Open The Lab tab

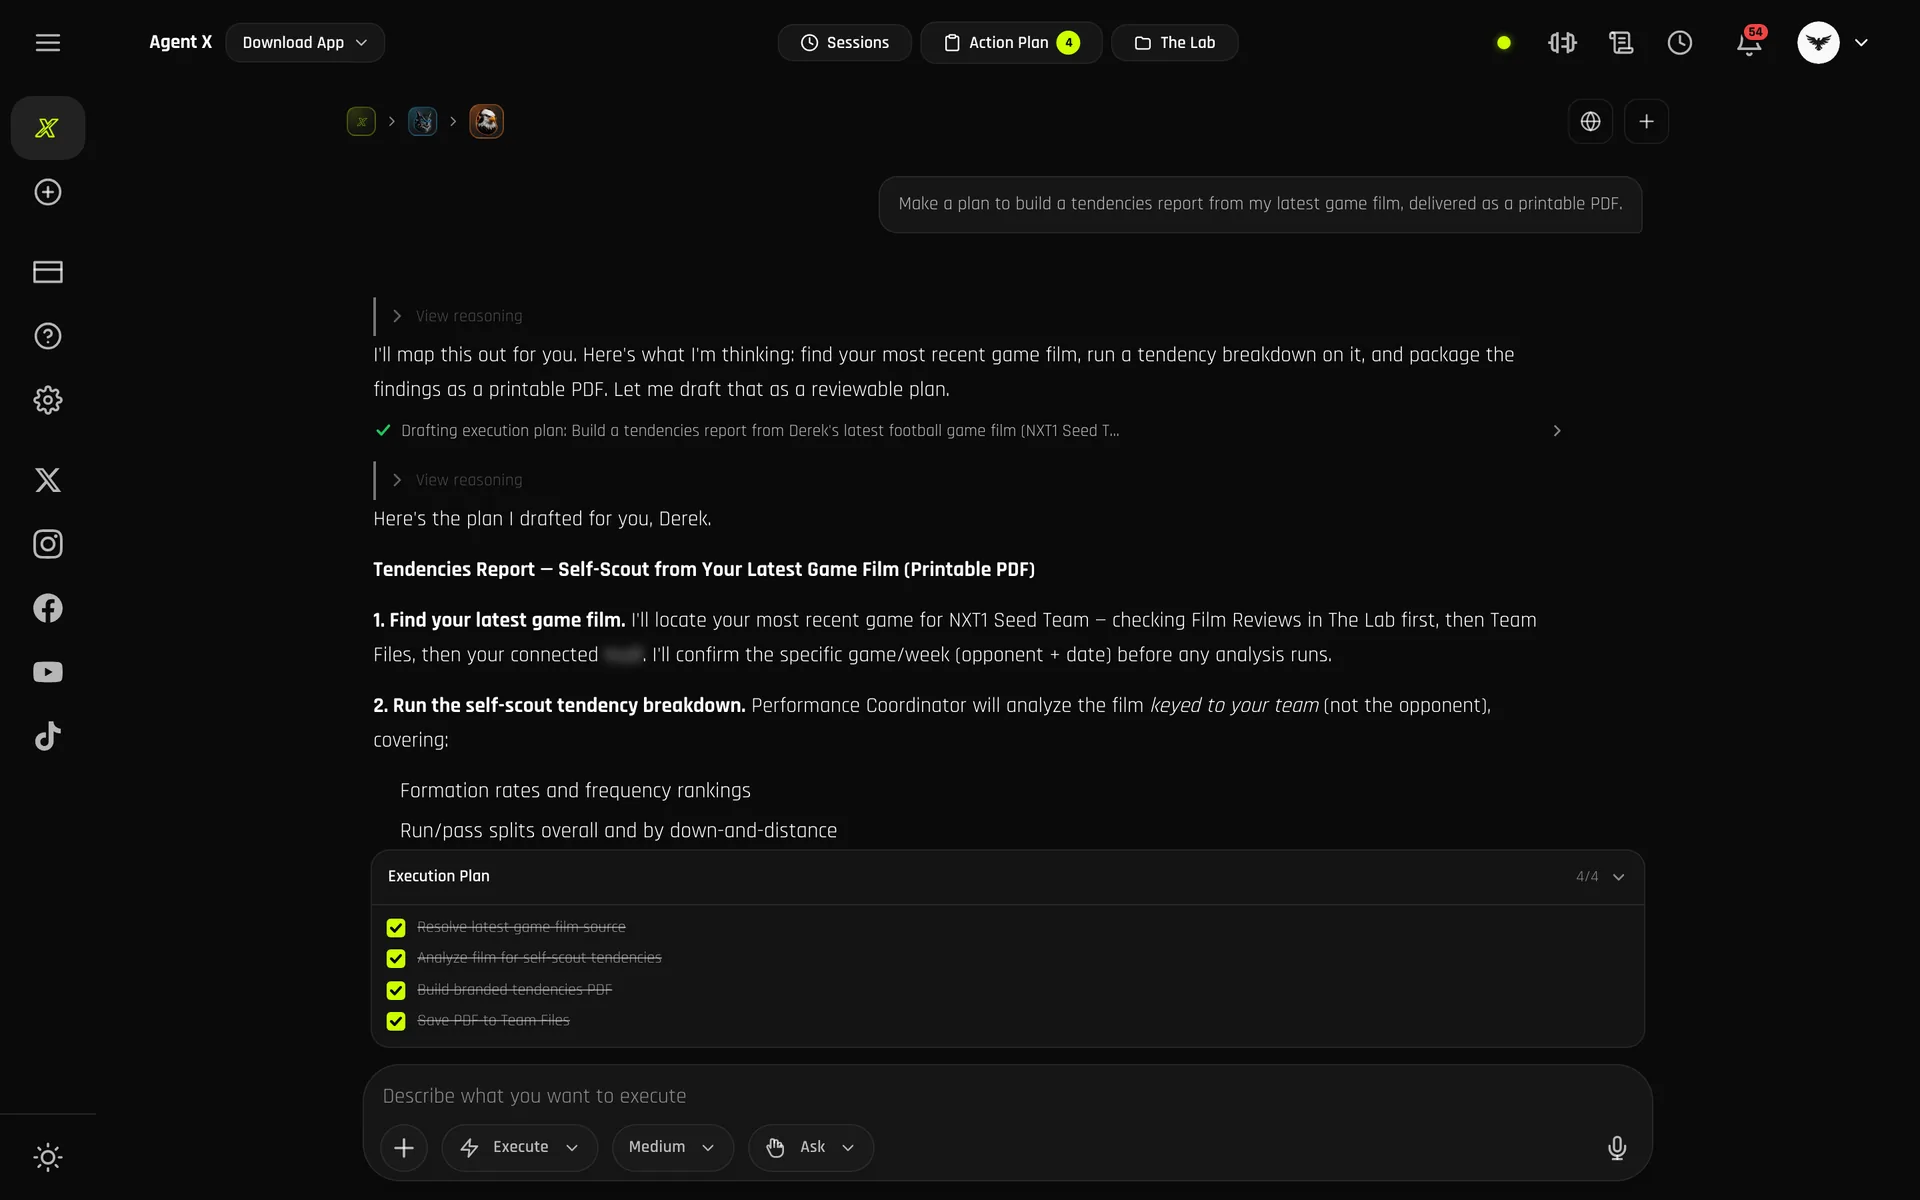click(x=1175, y=42)
